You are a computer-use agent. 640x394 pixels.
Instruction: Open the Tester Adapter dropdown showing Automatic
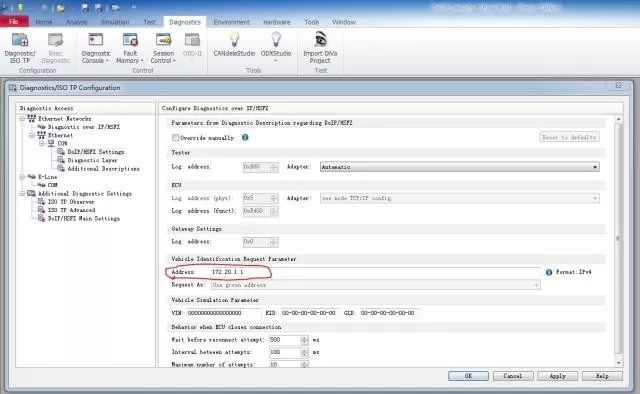(460, 167)
